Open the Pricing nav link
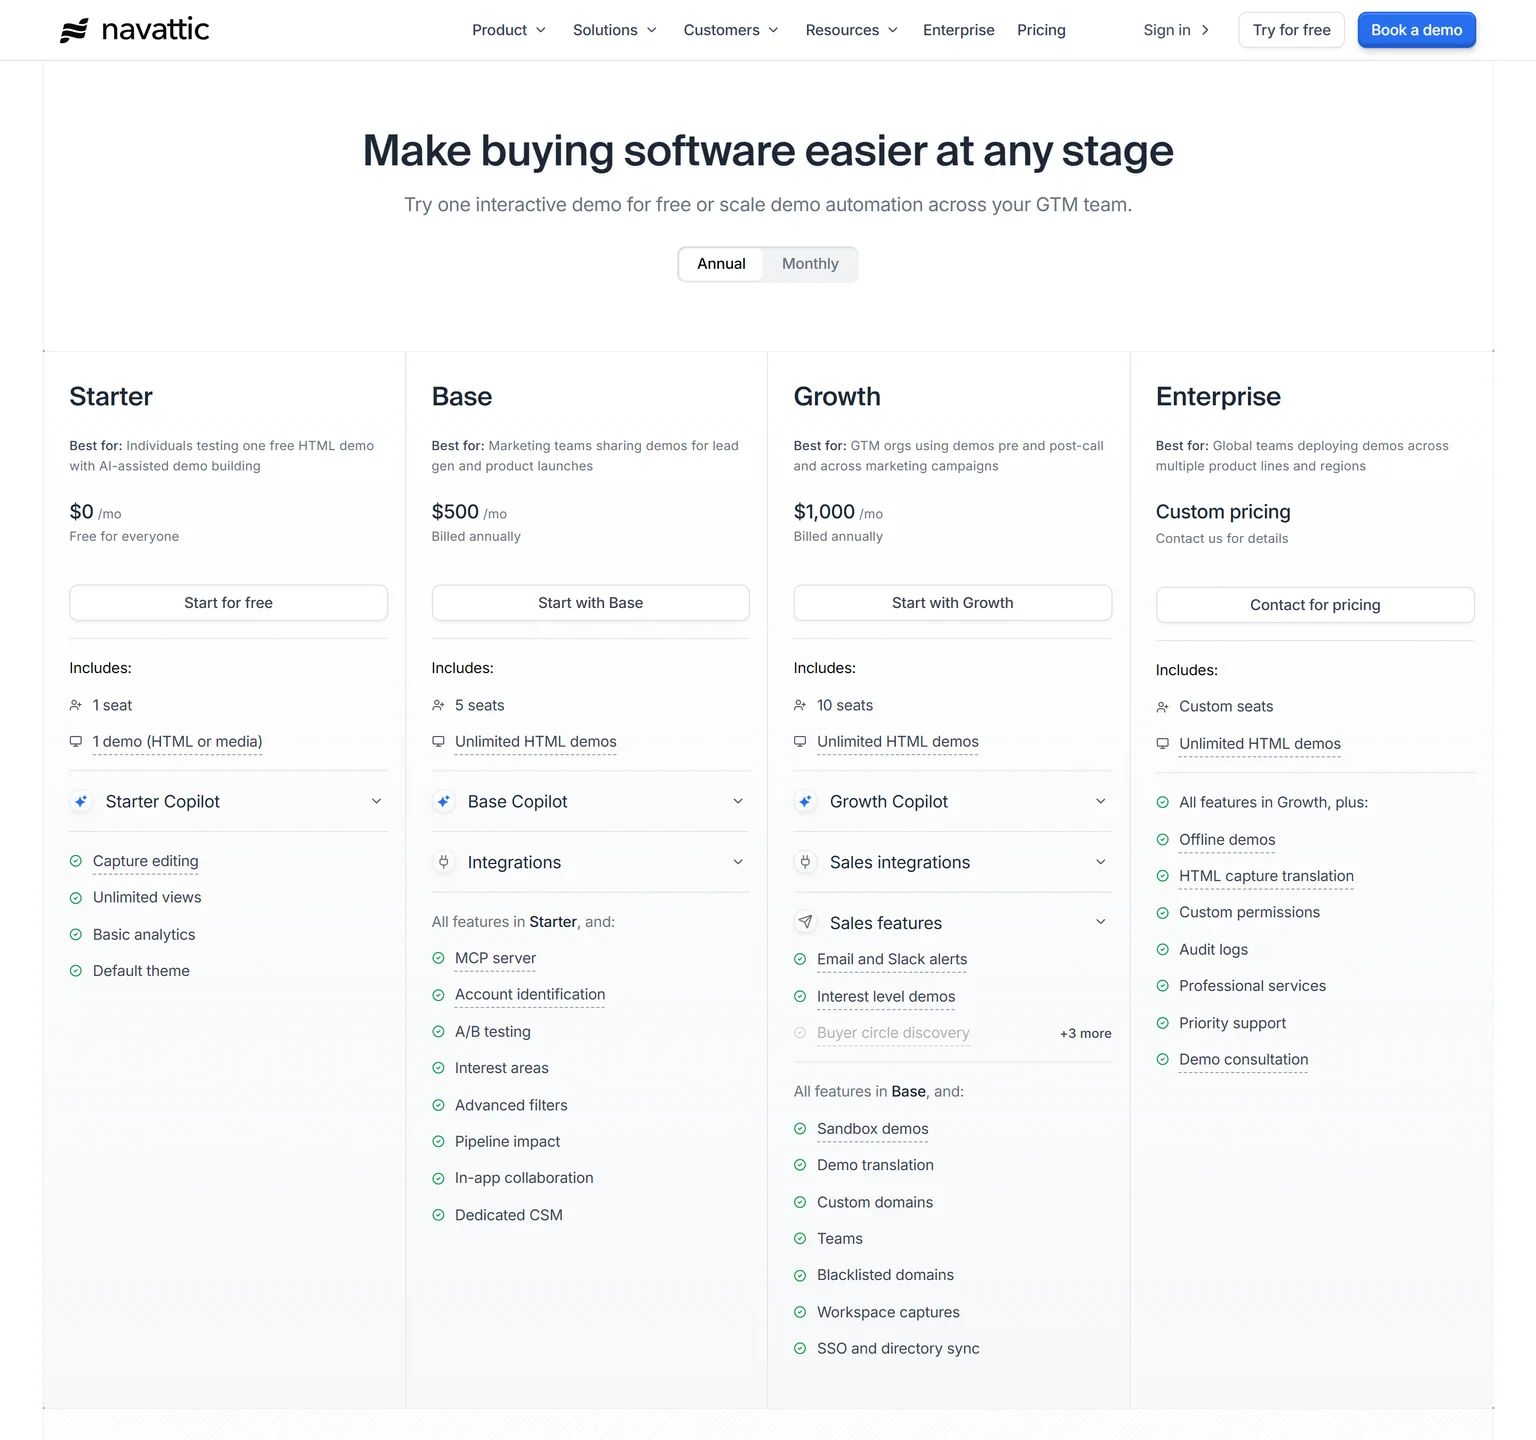Image resolution: width=1536 pixels, height=1440 pixels. [1041, 30]
